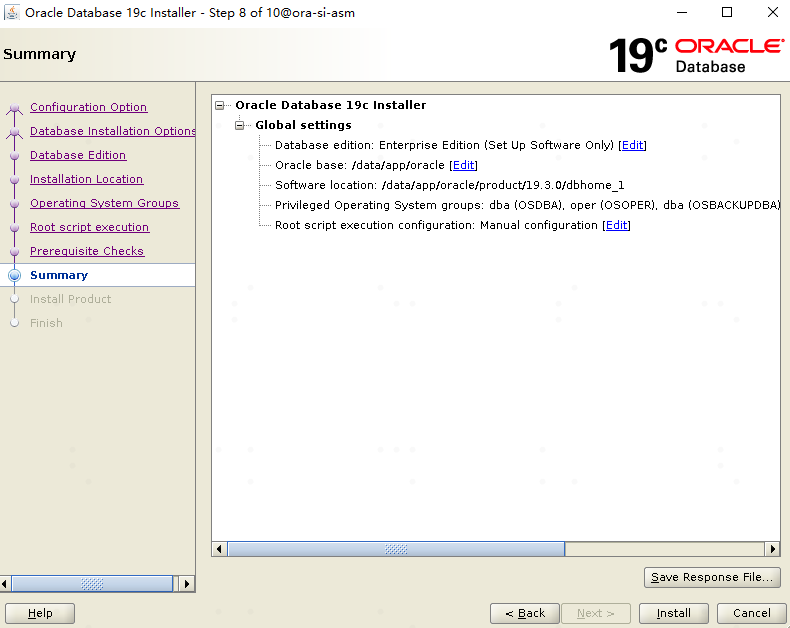790x628 pixels.
Task: Click the "Oracle Database 19c Installer" tree title
Action: tap(331, 105)
